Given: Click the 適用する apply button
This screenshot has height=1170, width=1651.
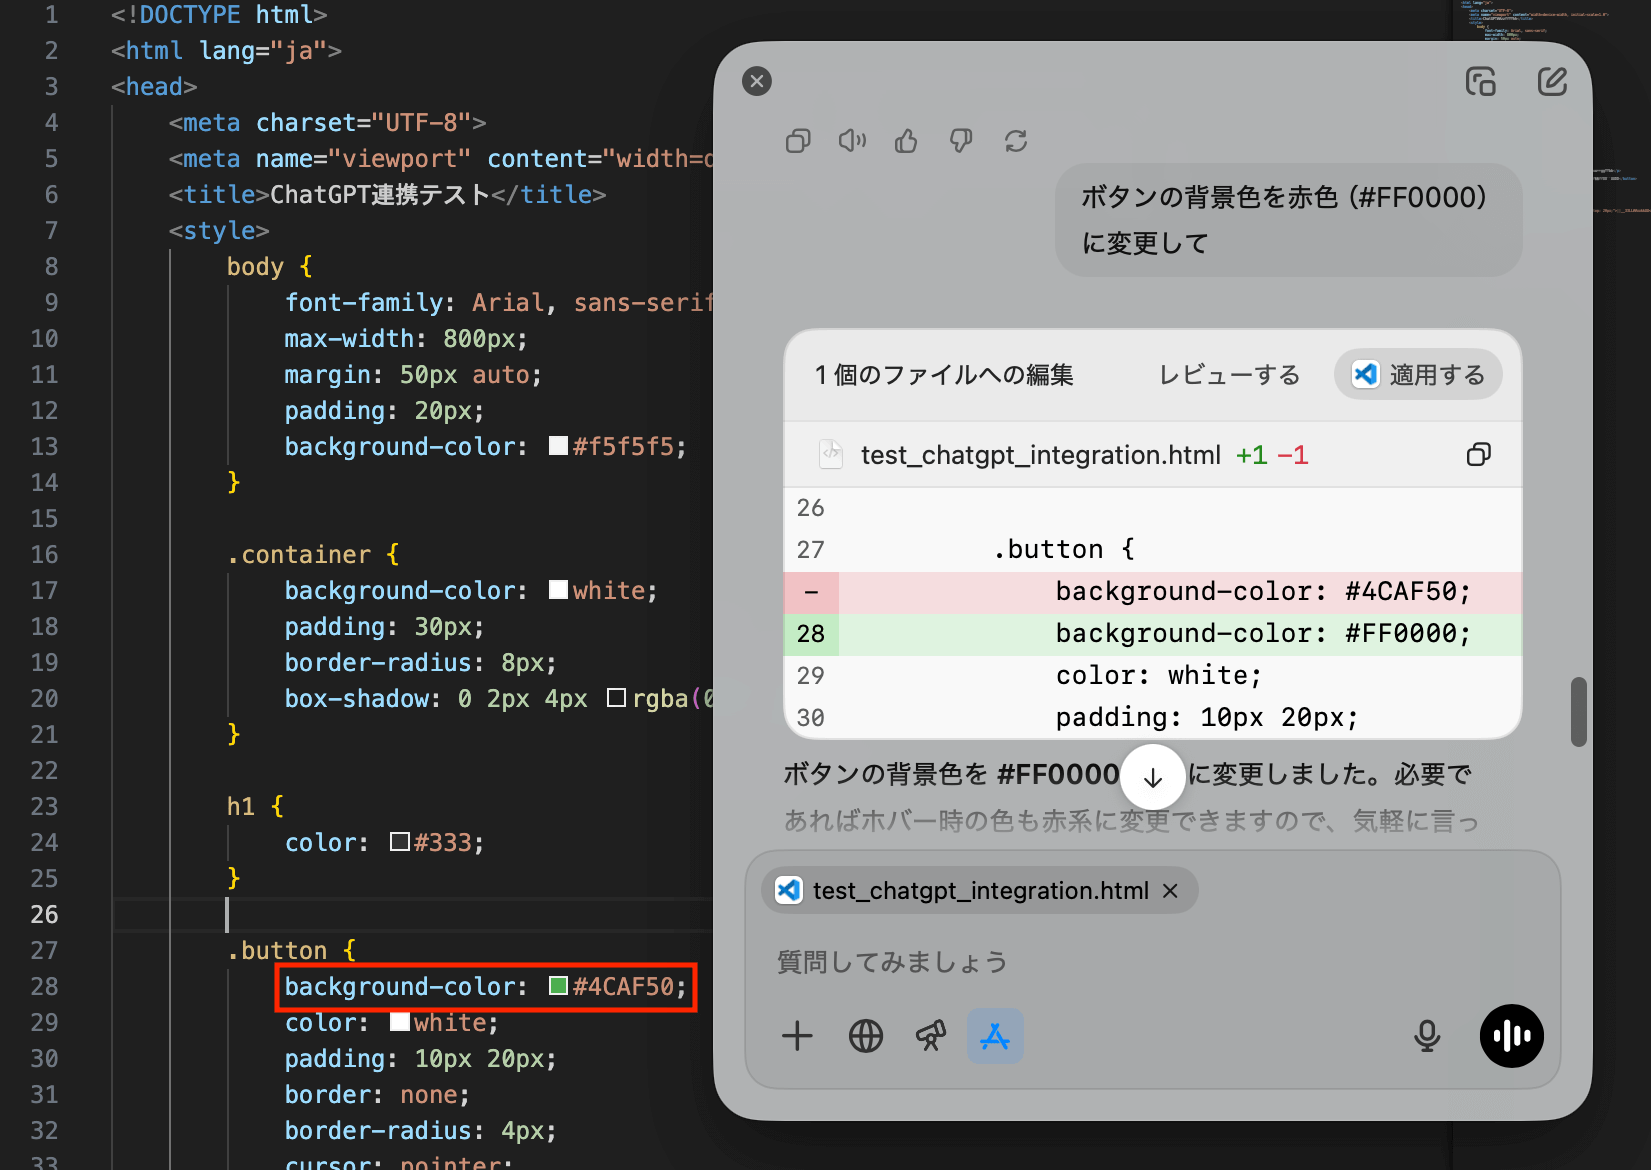Looking at the screenshot, I should 1418,375.
